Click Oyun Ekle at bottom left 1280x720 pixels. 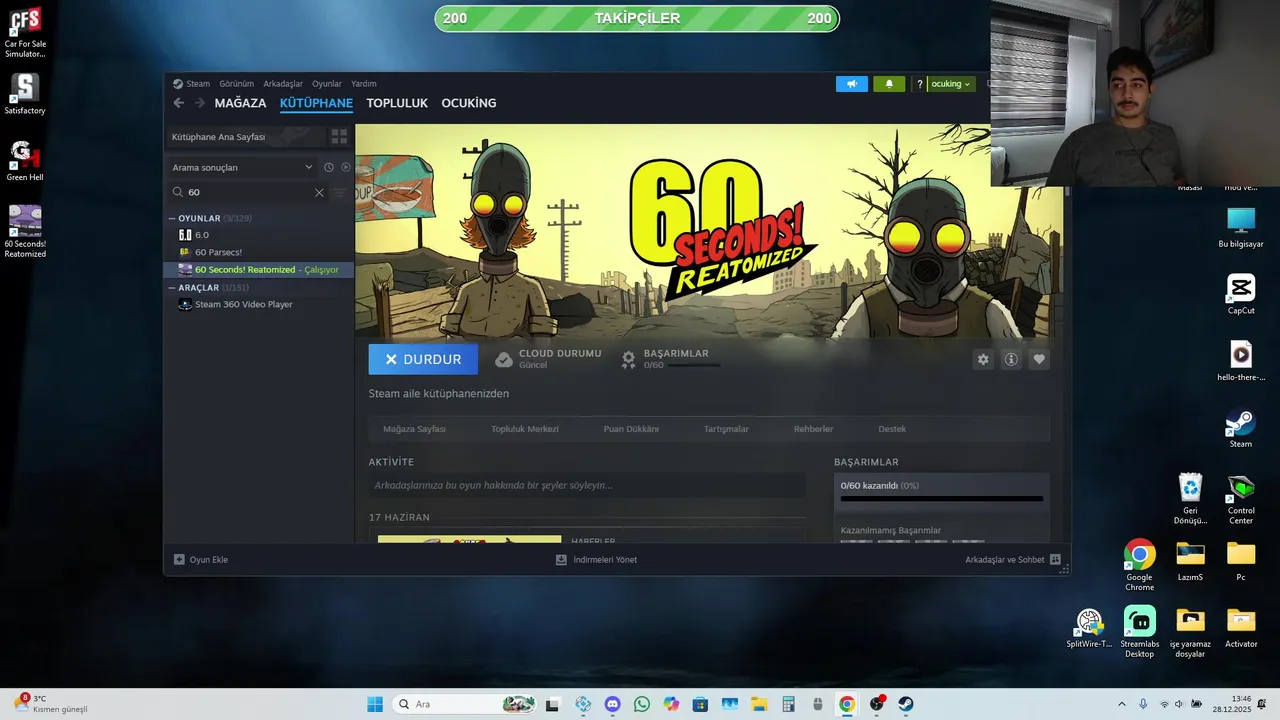click(x=201, y=560)
